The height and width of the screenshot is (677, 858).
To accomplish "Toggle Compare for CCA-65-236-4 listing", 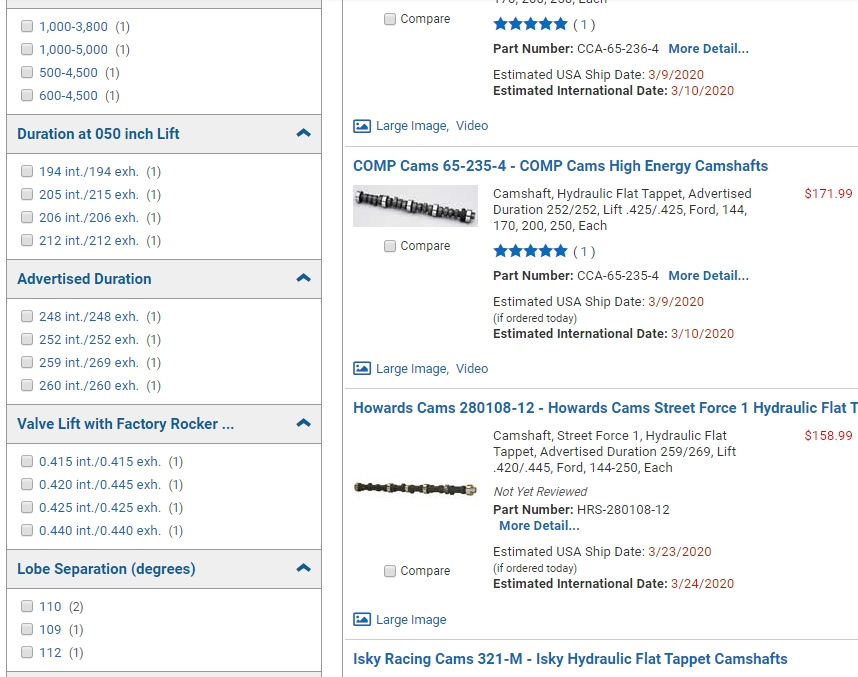I will [x=390, y=19].
